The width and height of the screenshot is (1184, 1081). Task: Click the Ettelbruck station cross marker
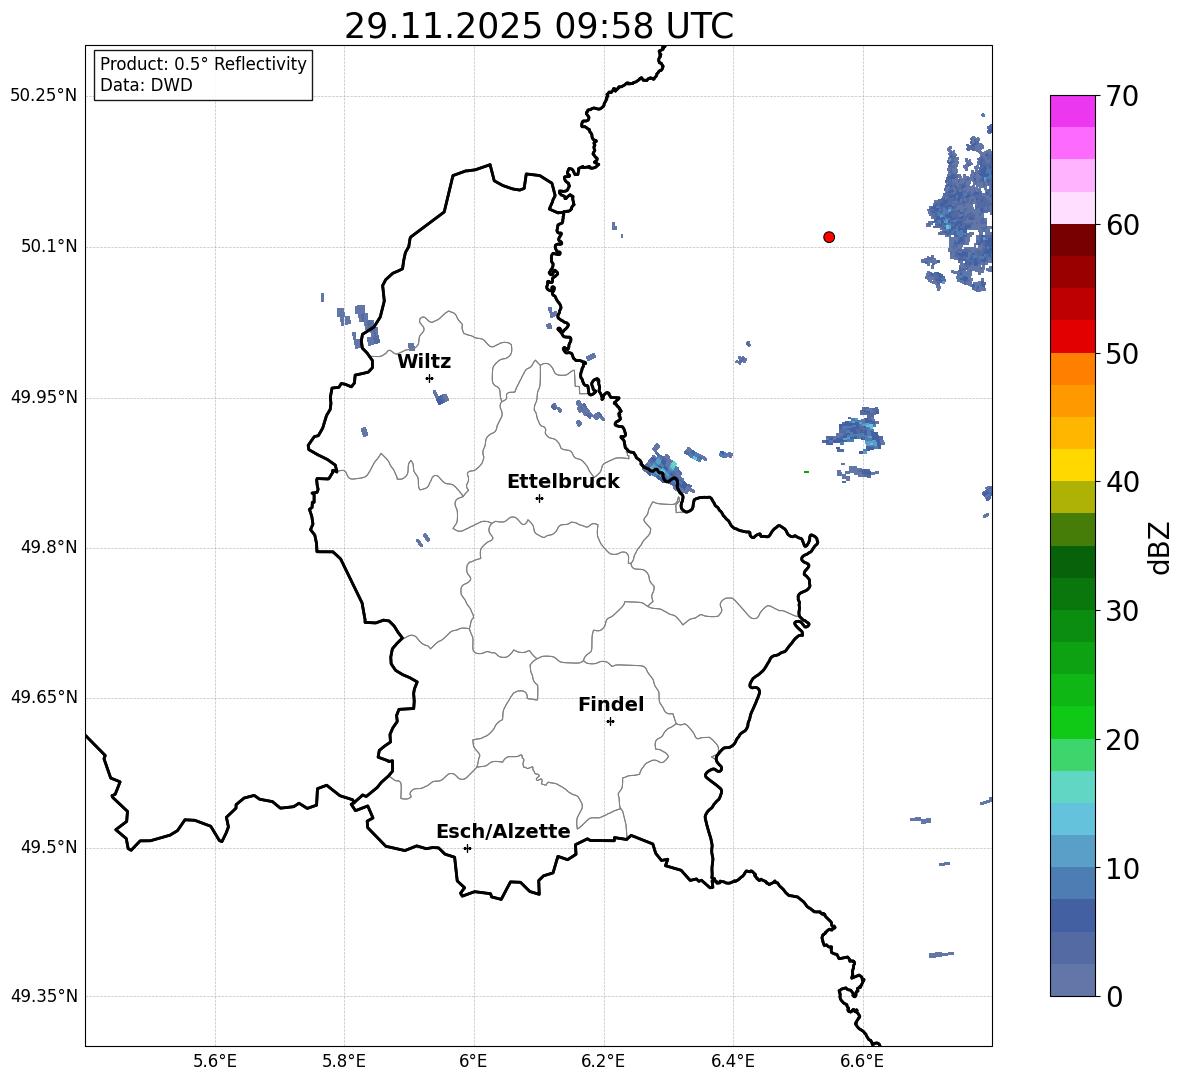click(539, 498)
